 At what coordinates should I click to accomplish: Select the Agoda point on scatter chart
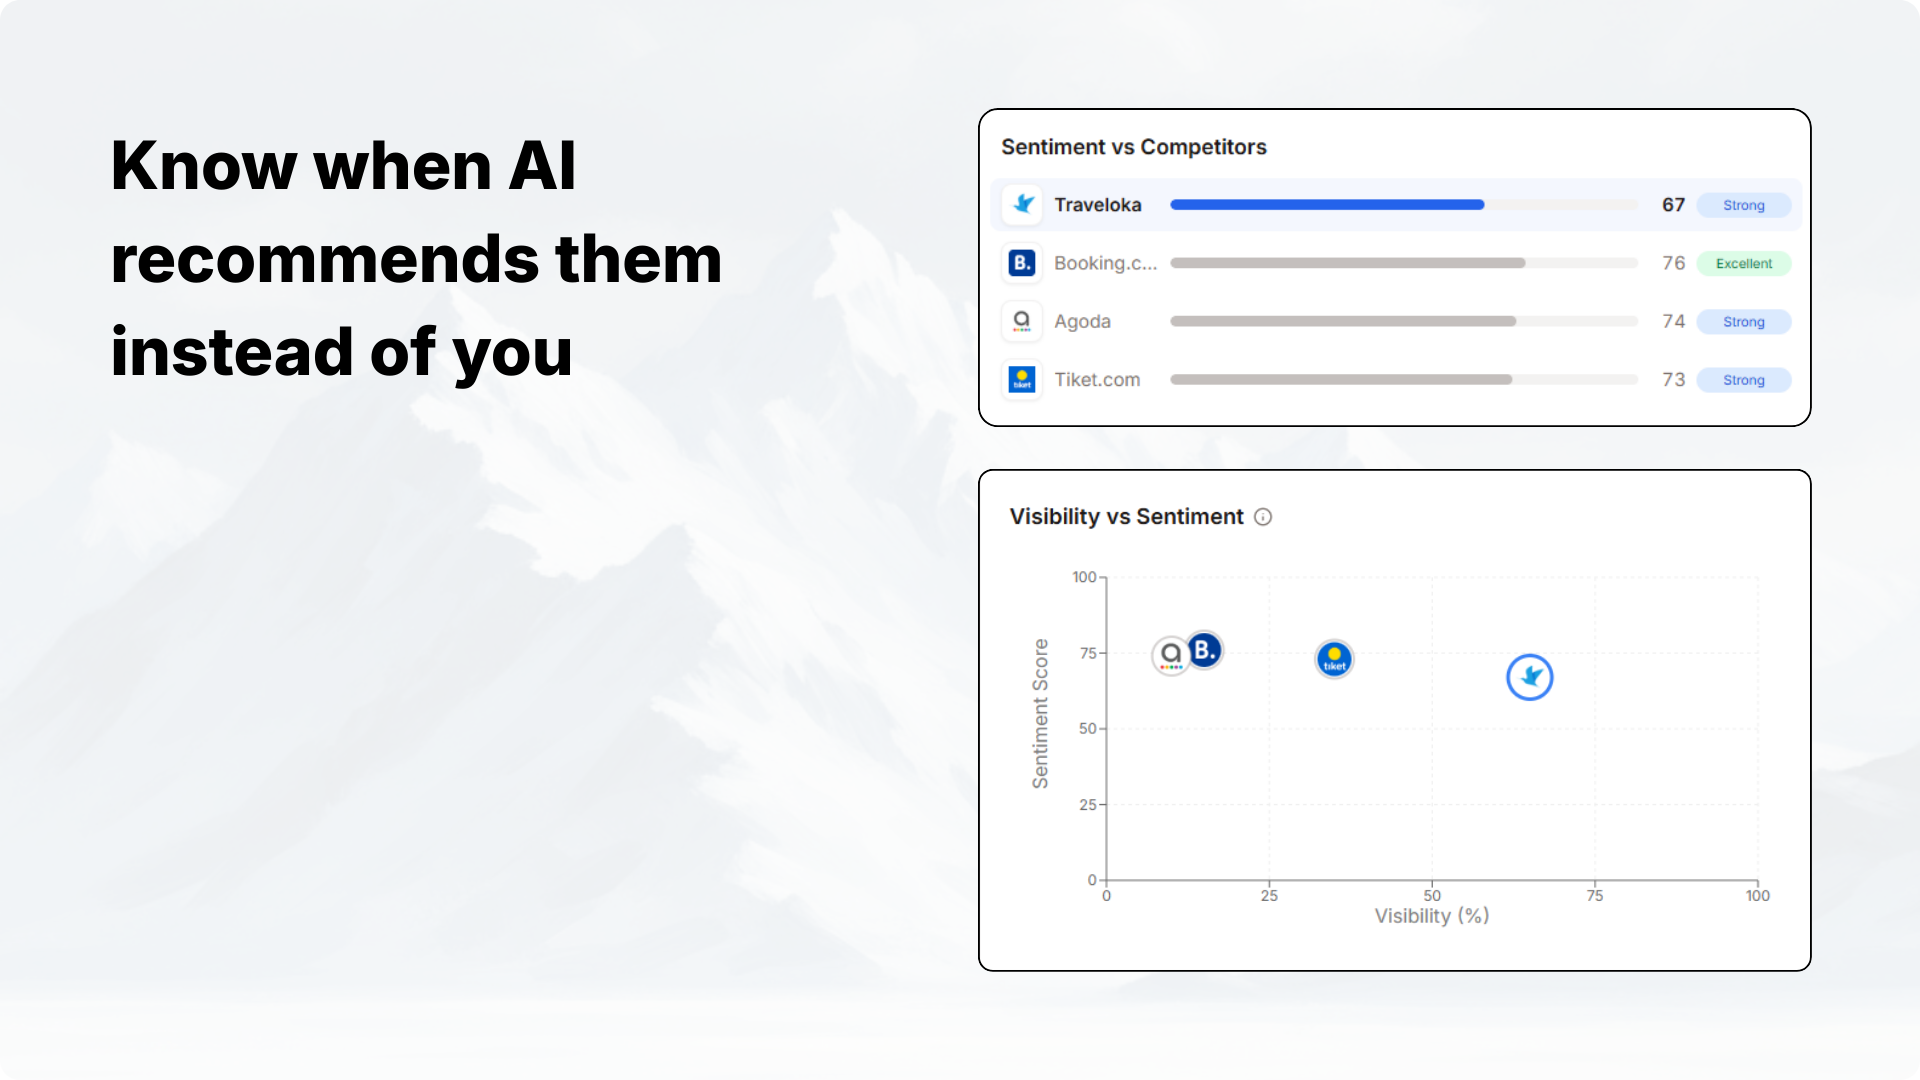point(1171,656)
